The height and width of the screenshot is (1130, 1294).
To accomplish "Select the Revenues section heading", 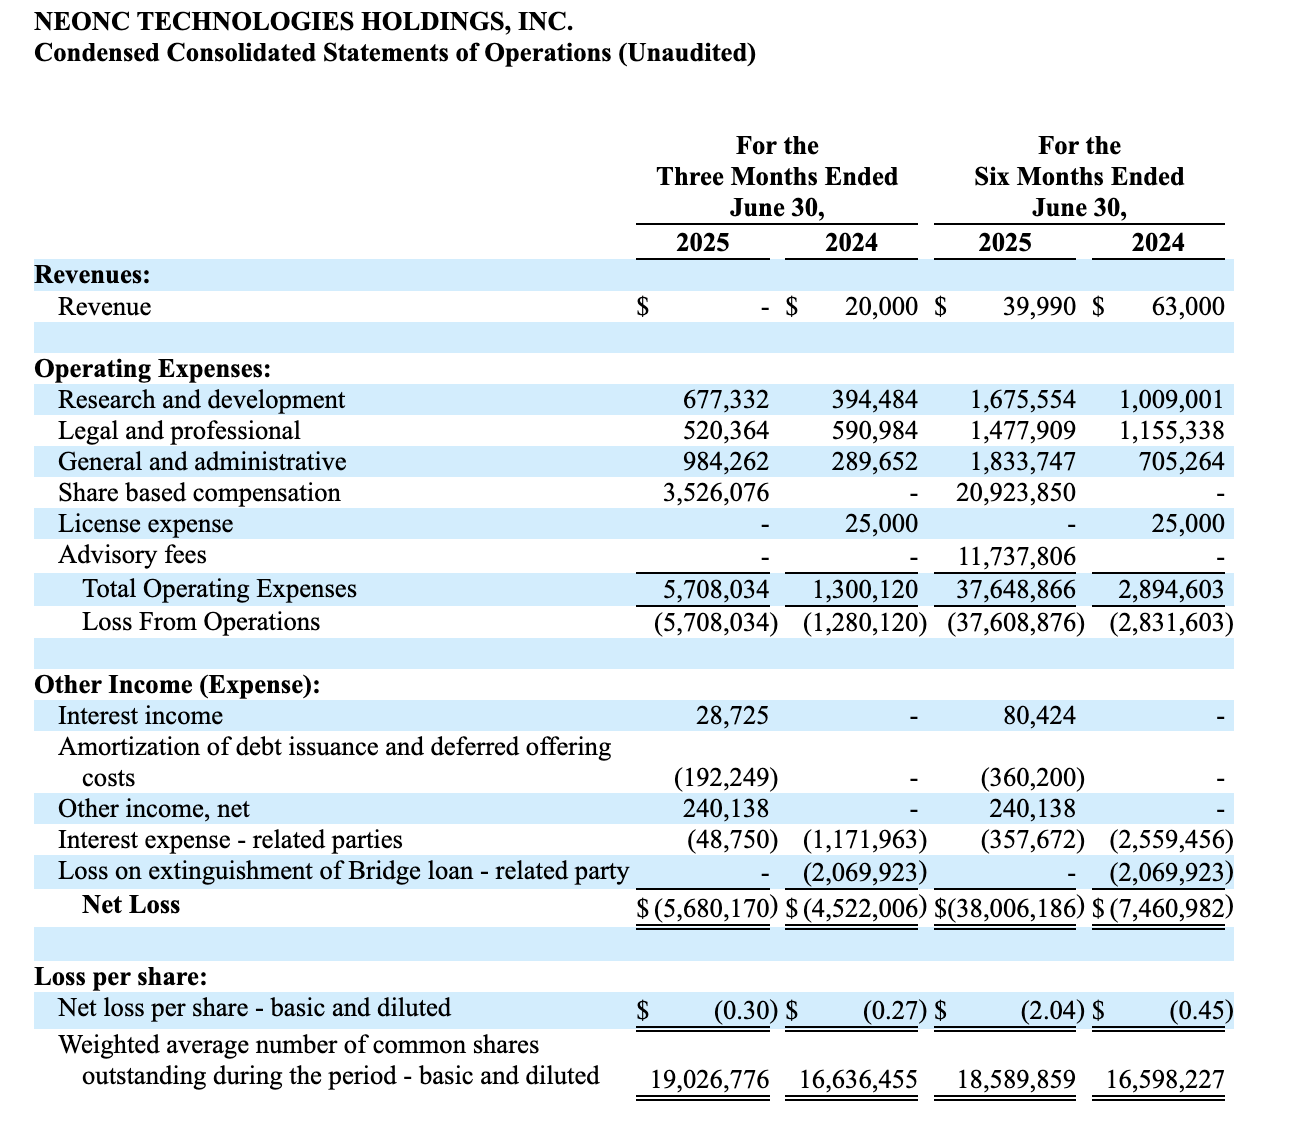I will [90, 274].
